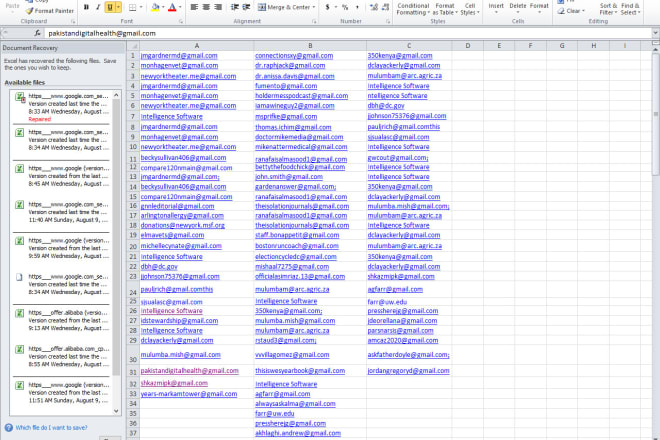Select recovered alibaba file at 8:55 AM
Viewport: 660px width, 440px height.
[x=63, y=357]
